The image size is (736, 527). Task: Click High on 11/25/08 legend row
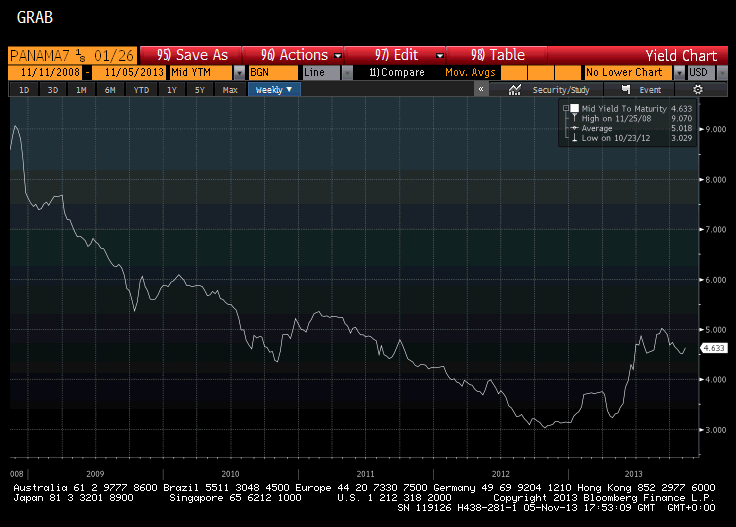pos(631,118)
